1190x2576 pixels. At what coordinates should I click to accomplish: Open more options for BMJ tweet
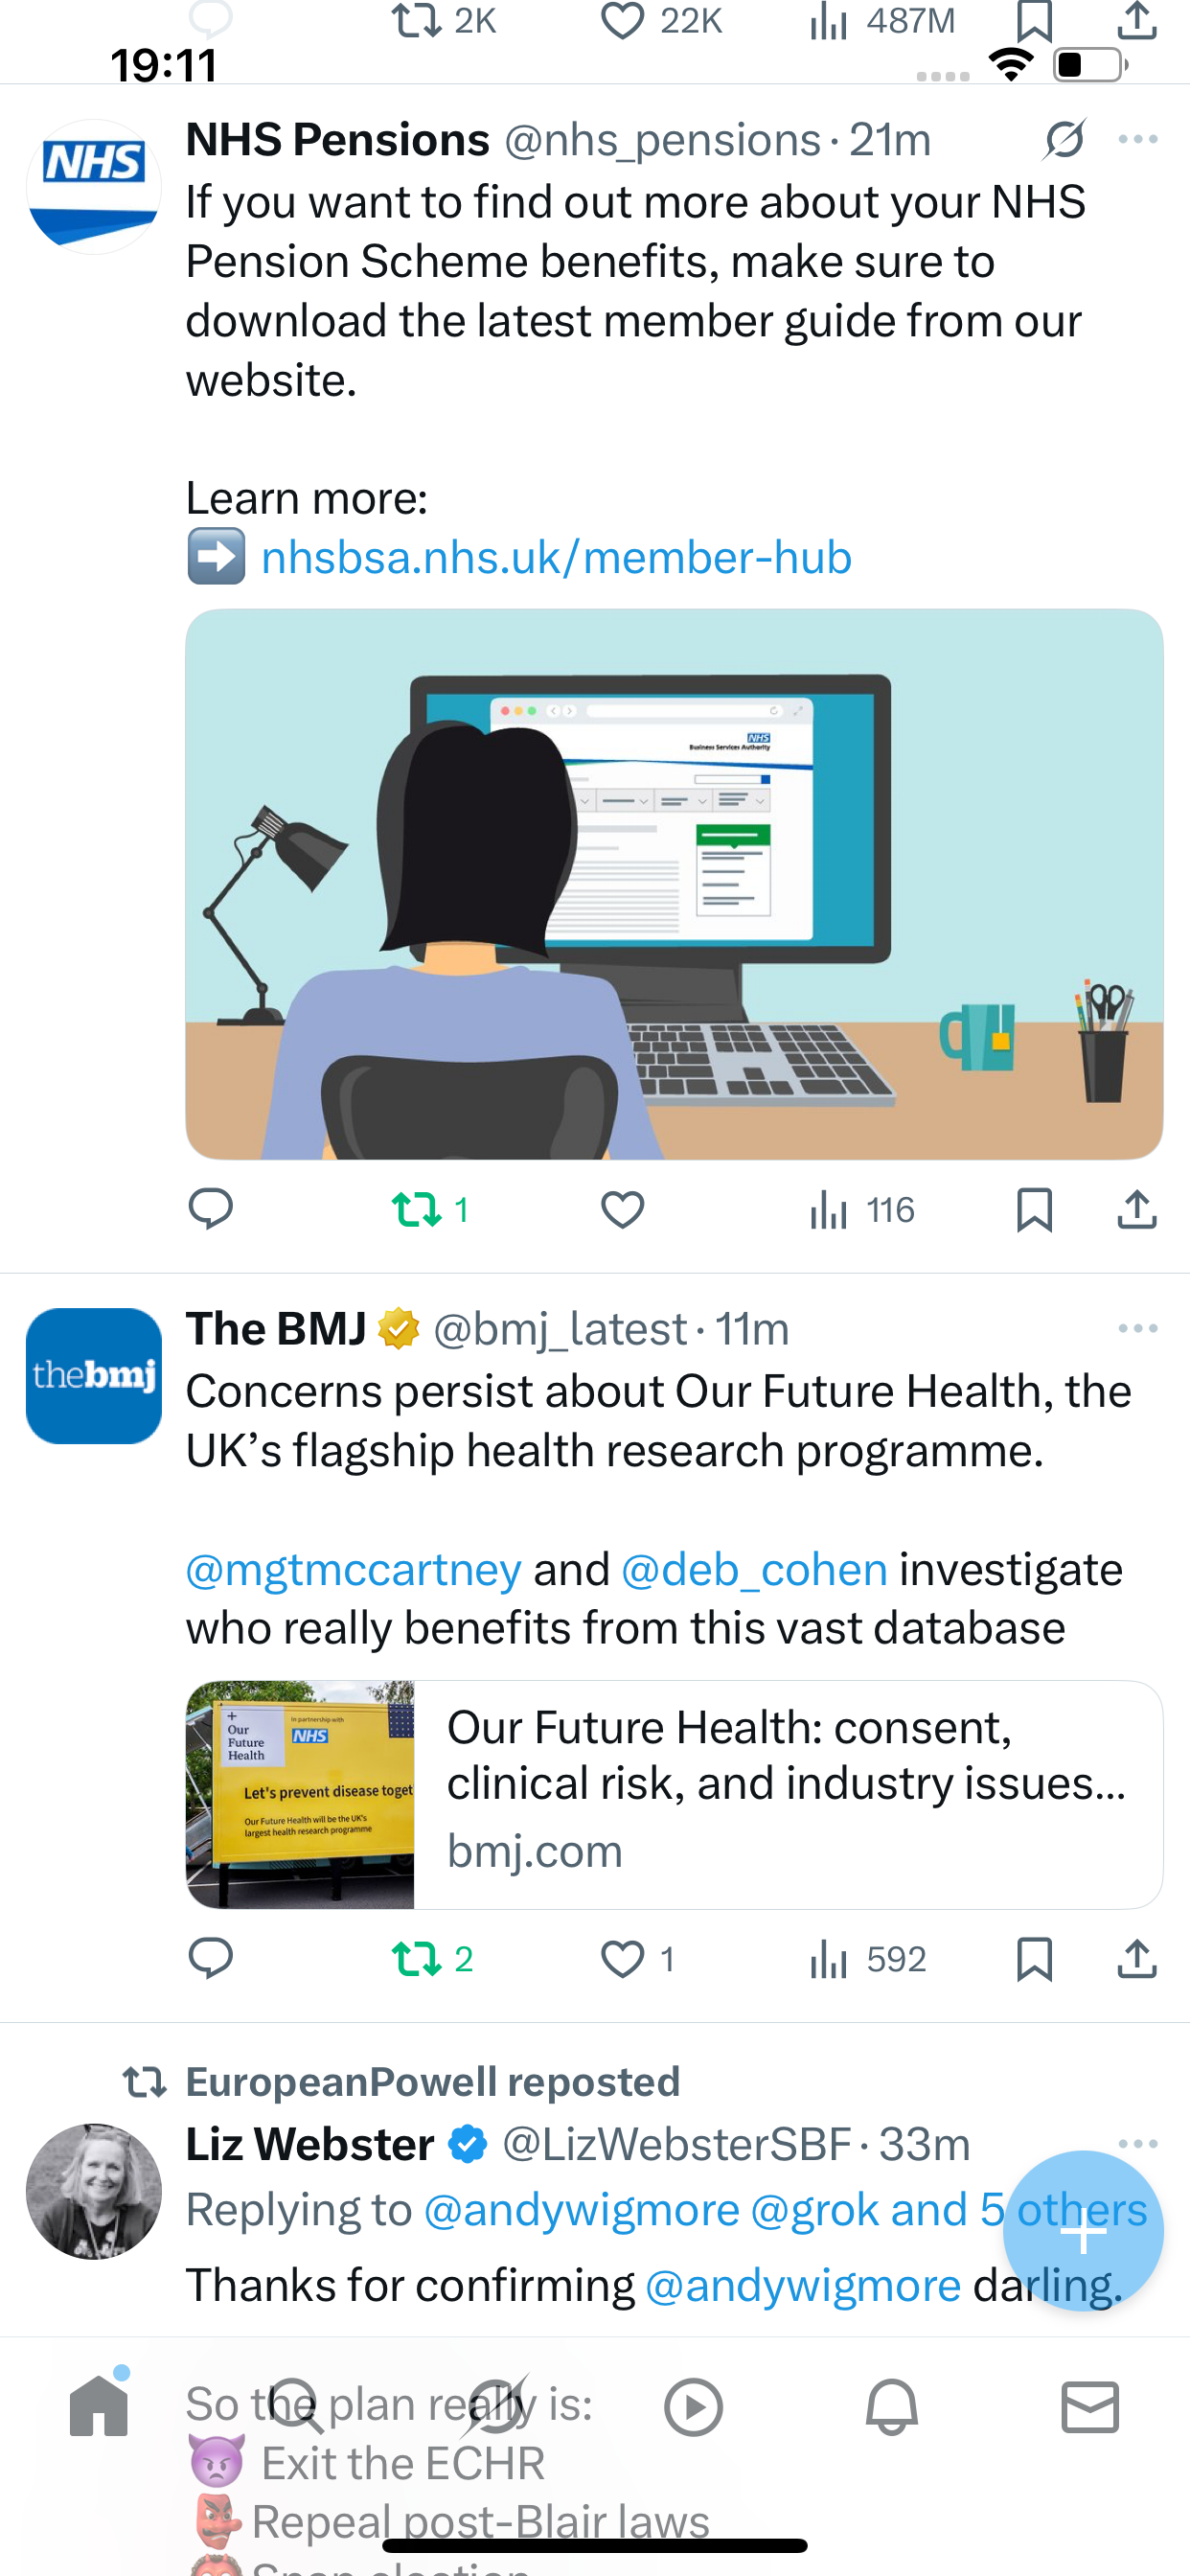pos(1137,1328)
